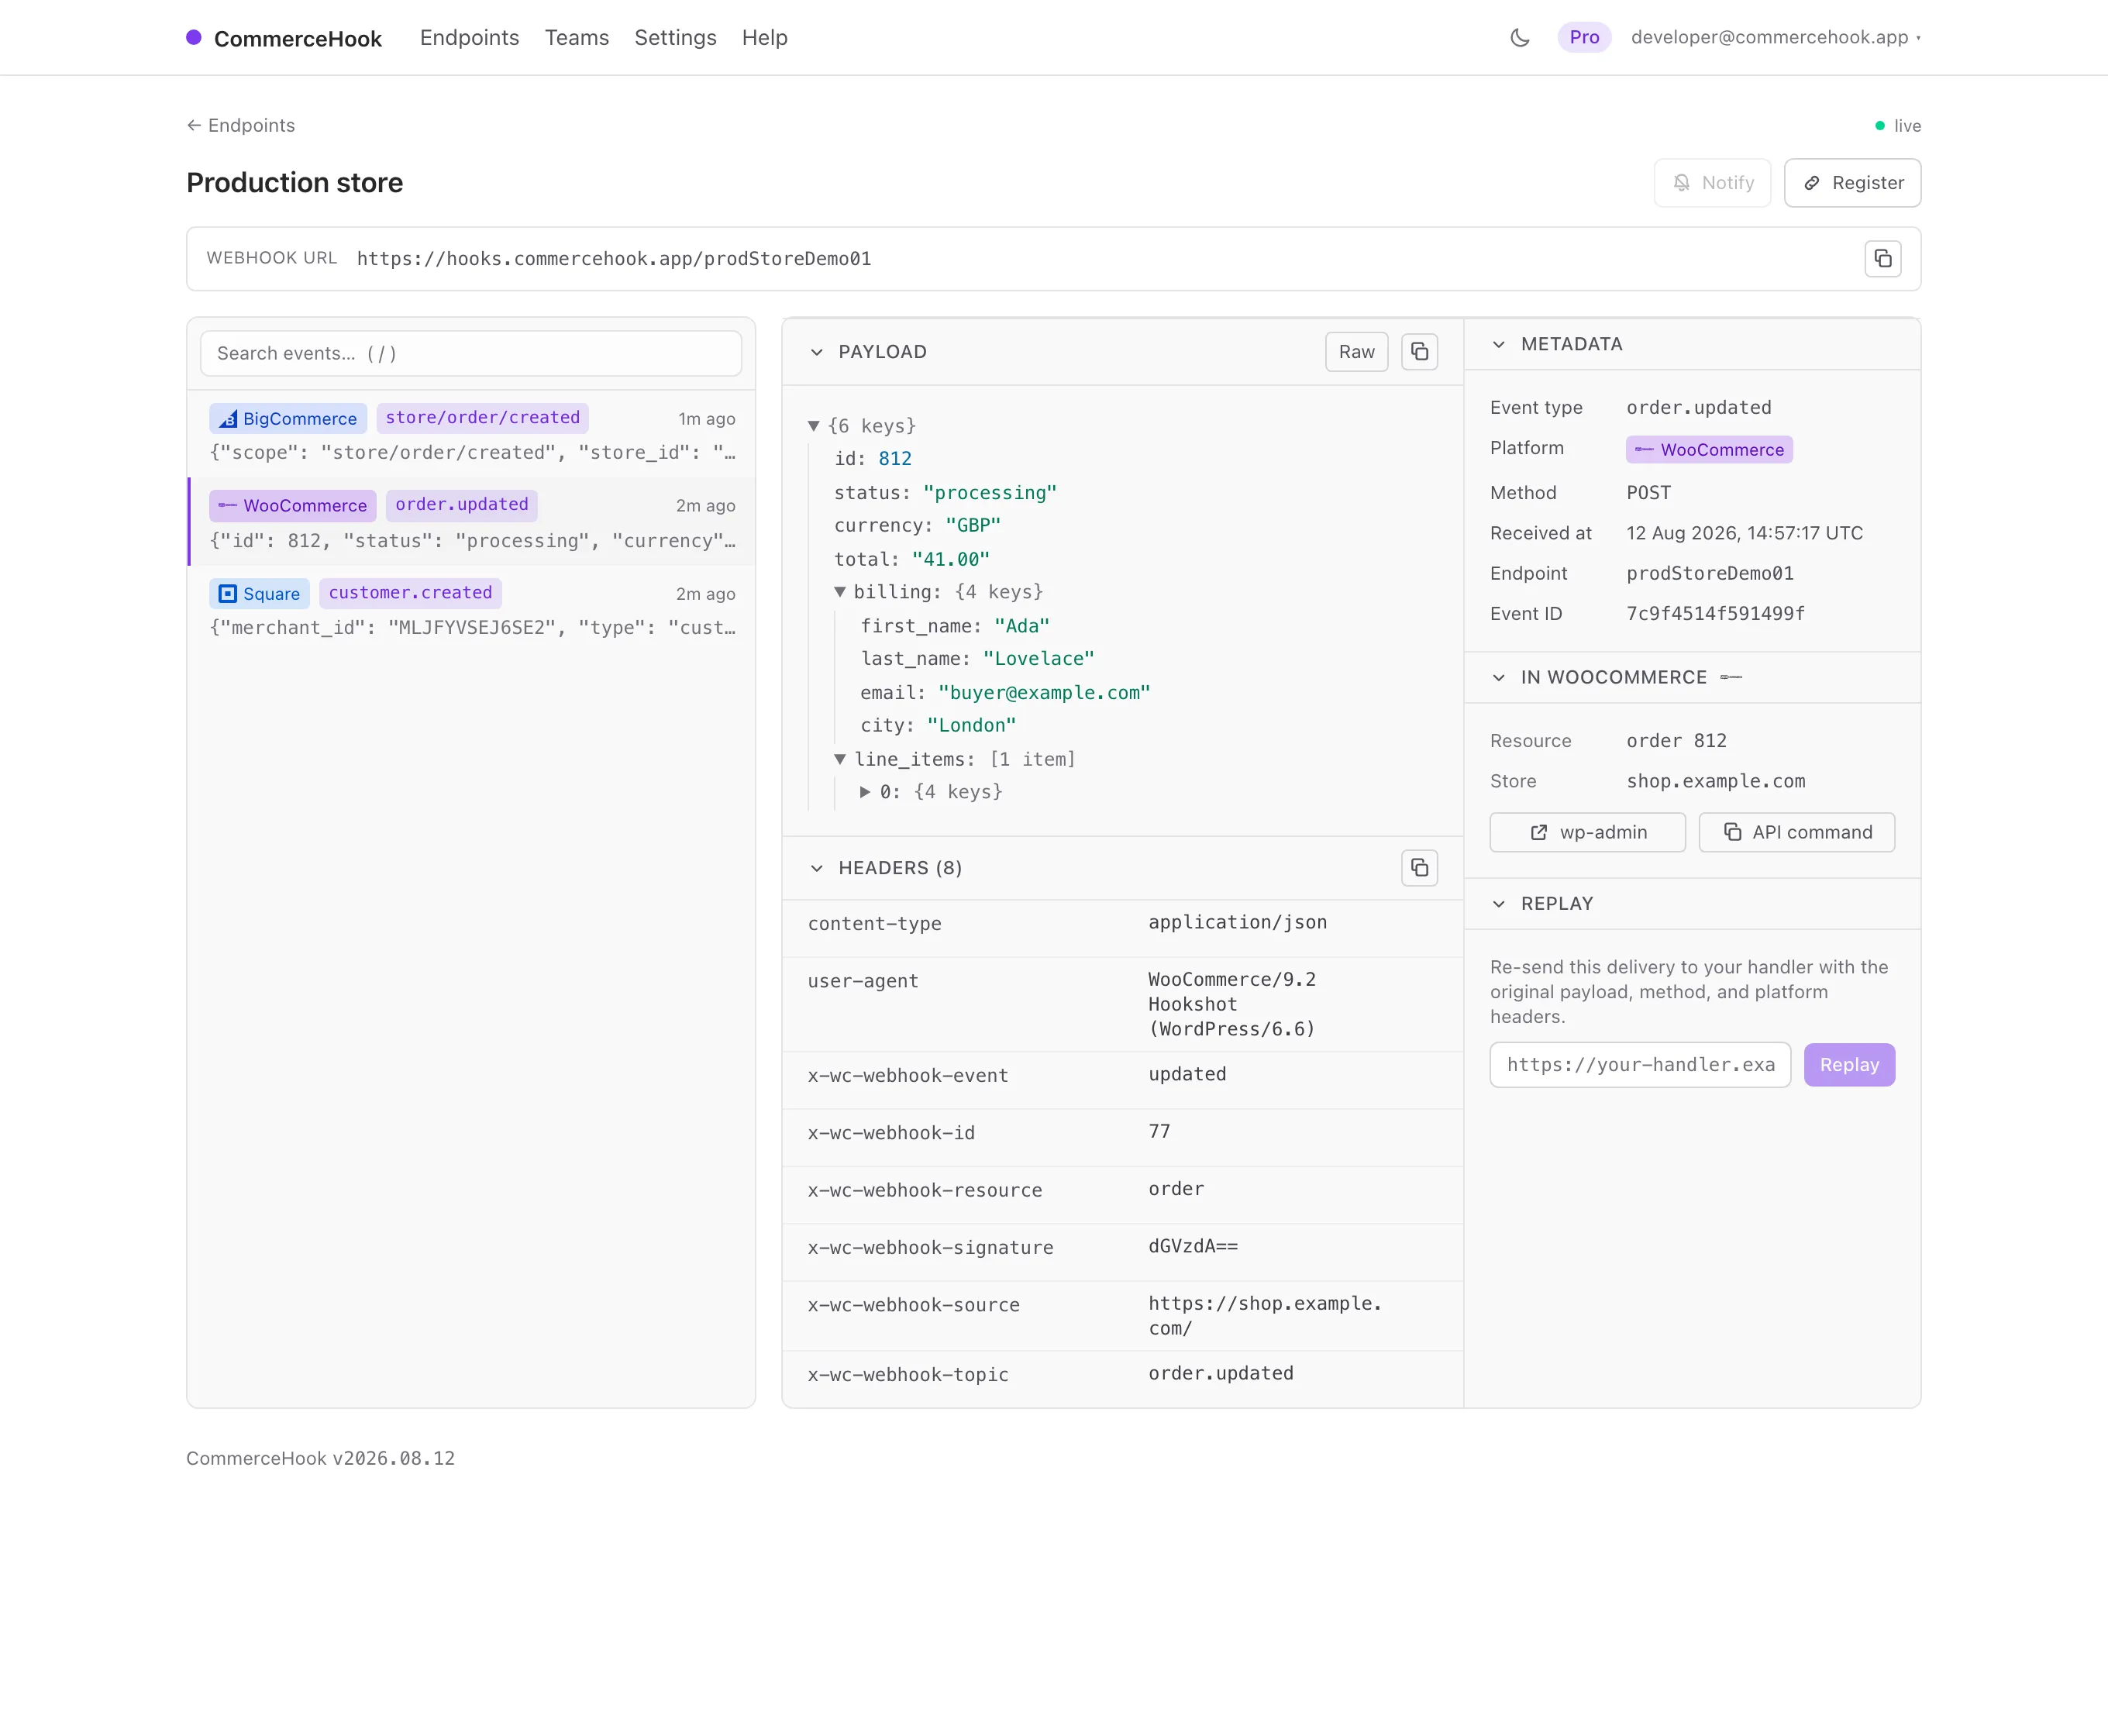Click the Endpoint value prodStoreDemo01
Image resolution: width=2108 pixels, height=1736 pixels.
(1709, 574)
